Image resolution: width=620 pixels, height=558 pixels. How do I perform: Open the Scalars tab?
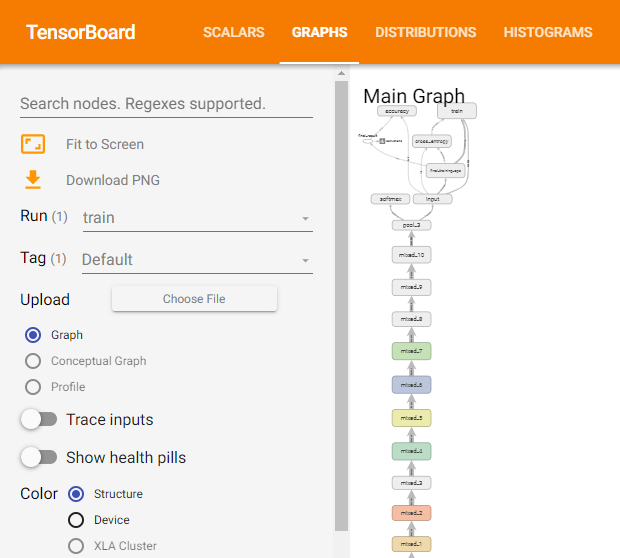pos(234,32)
